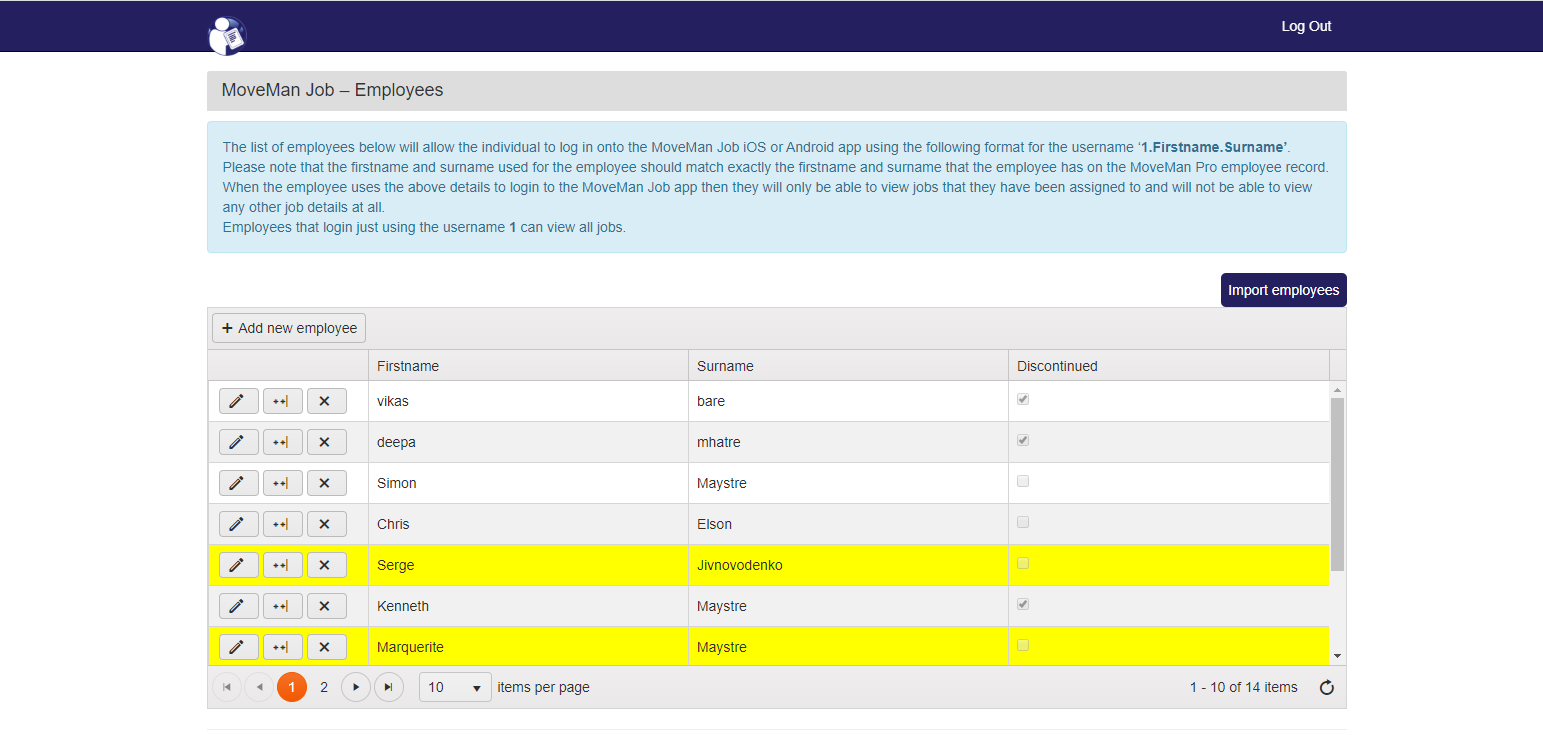The image size is (1543, 746).
Task: Click middle action icon for Kenneth
Action: [x=283, y=606]
